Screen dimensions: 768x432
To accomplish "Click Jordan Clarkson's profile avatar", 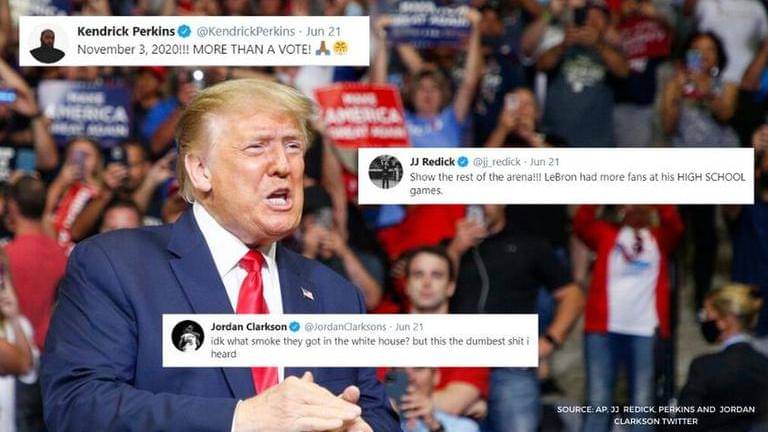I will [x=188, y=336].
